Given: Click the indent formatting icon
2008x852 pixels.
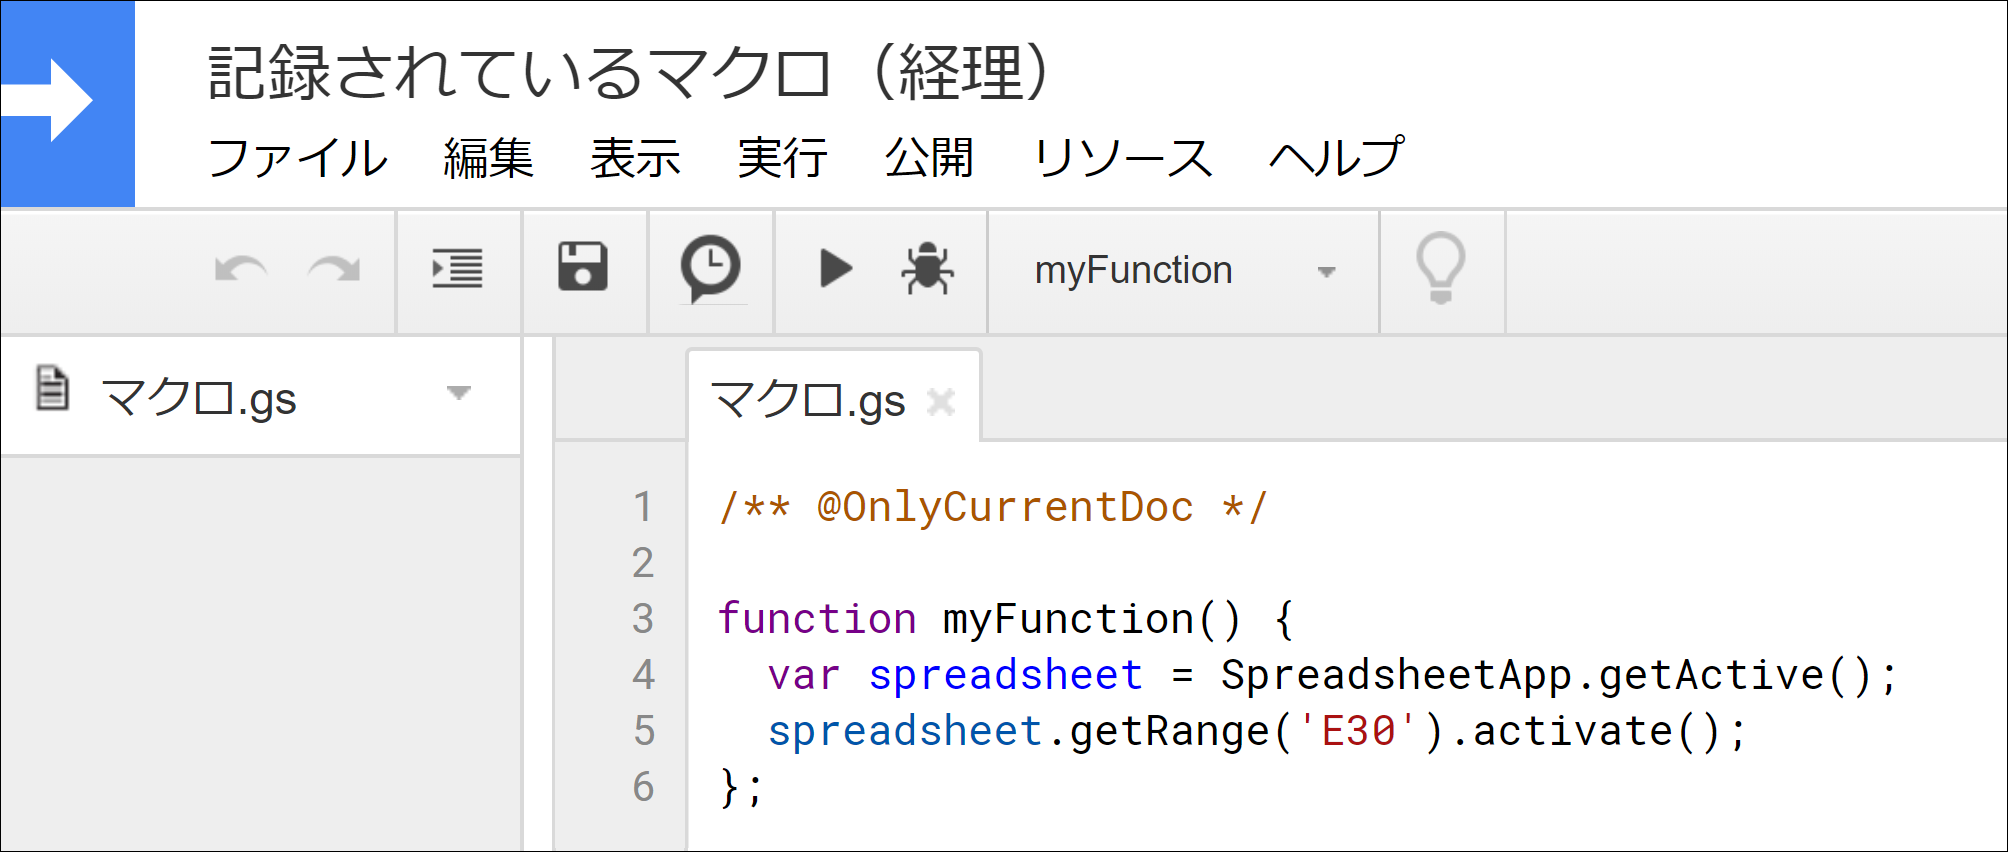Looking at the screenshot, I should [x=457, y=269].
